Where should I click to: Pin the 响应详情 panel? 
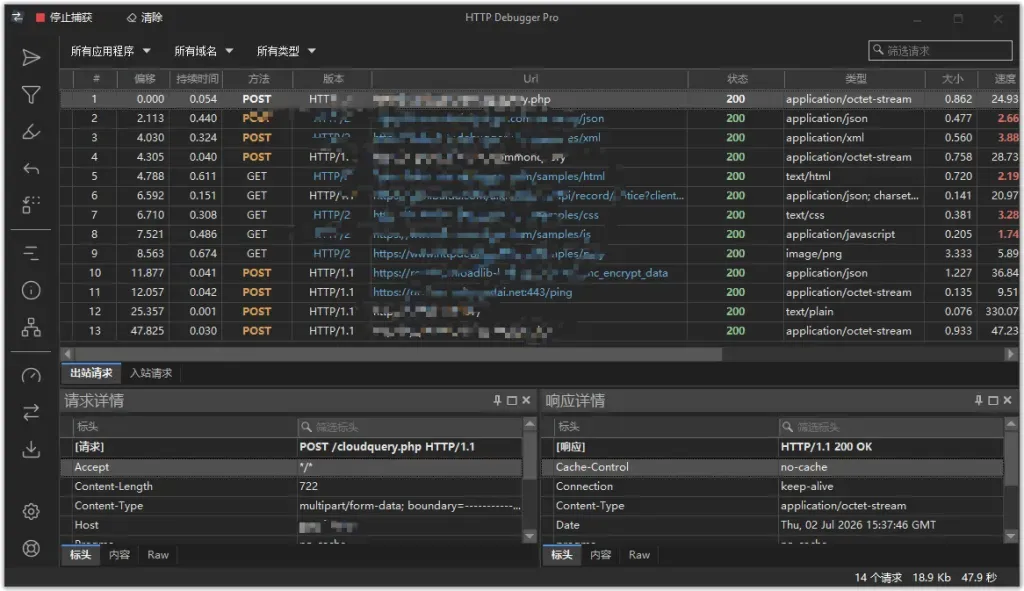[978, 400]
